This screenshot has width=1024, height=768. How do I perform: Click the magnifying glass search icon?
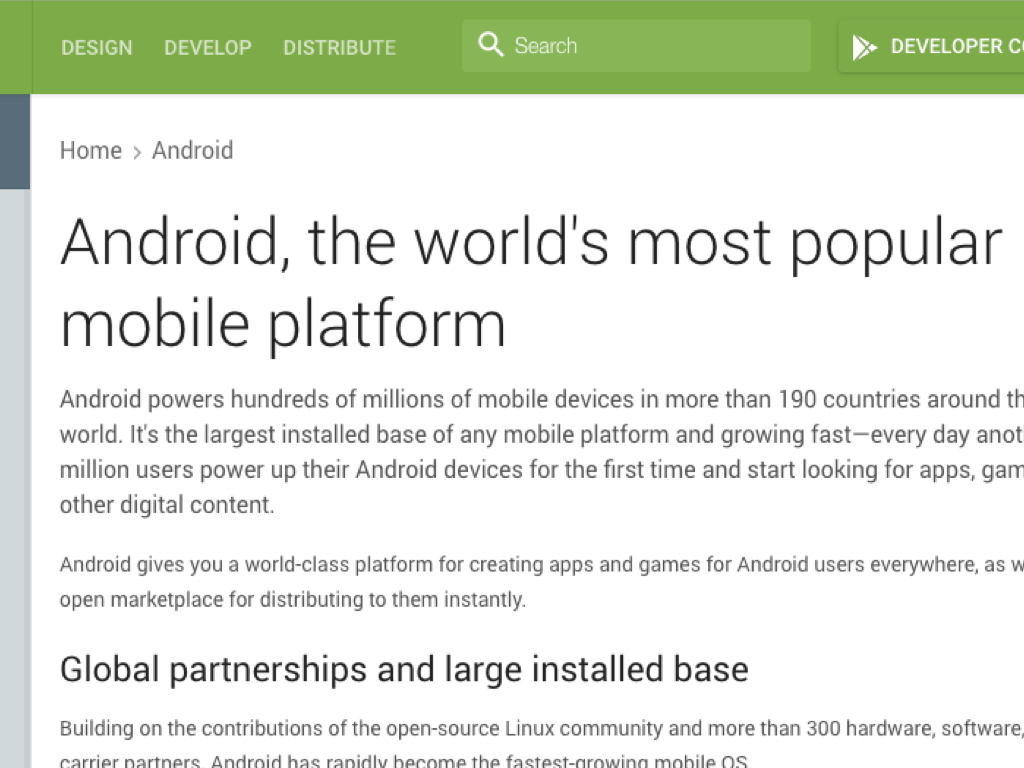coord(490,45)
